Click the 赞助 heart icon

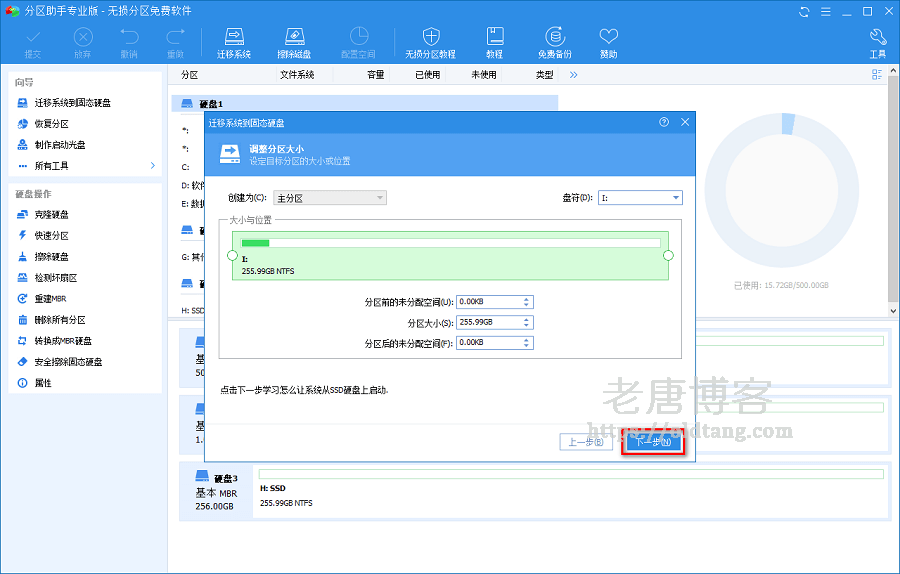pos(608,42)
